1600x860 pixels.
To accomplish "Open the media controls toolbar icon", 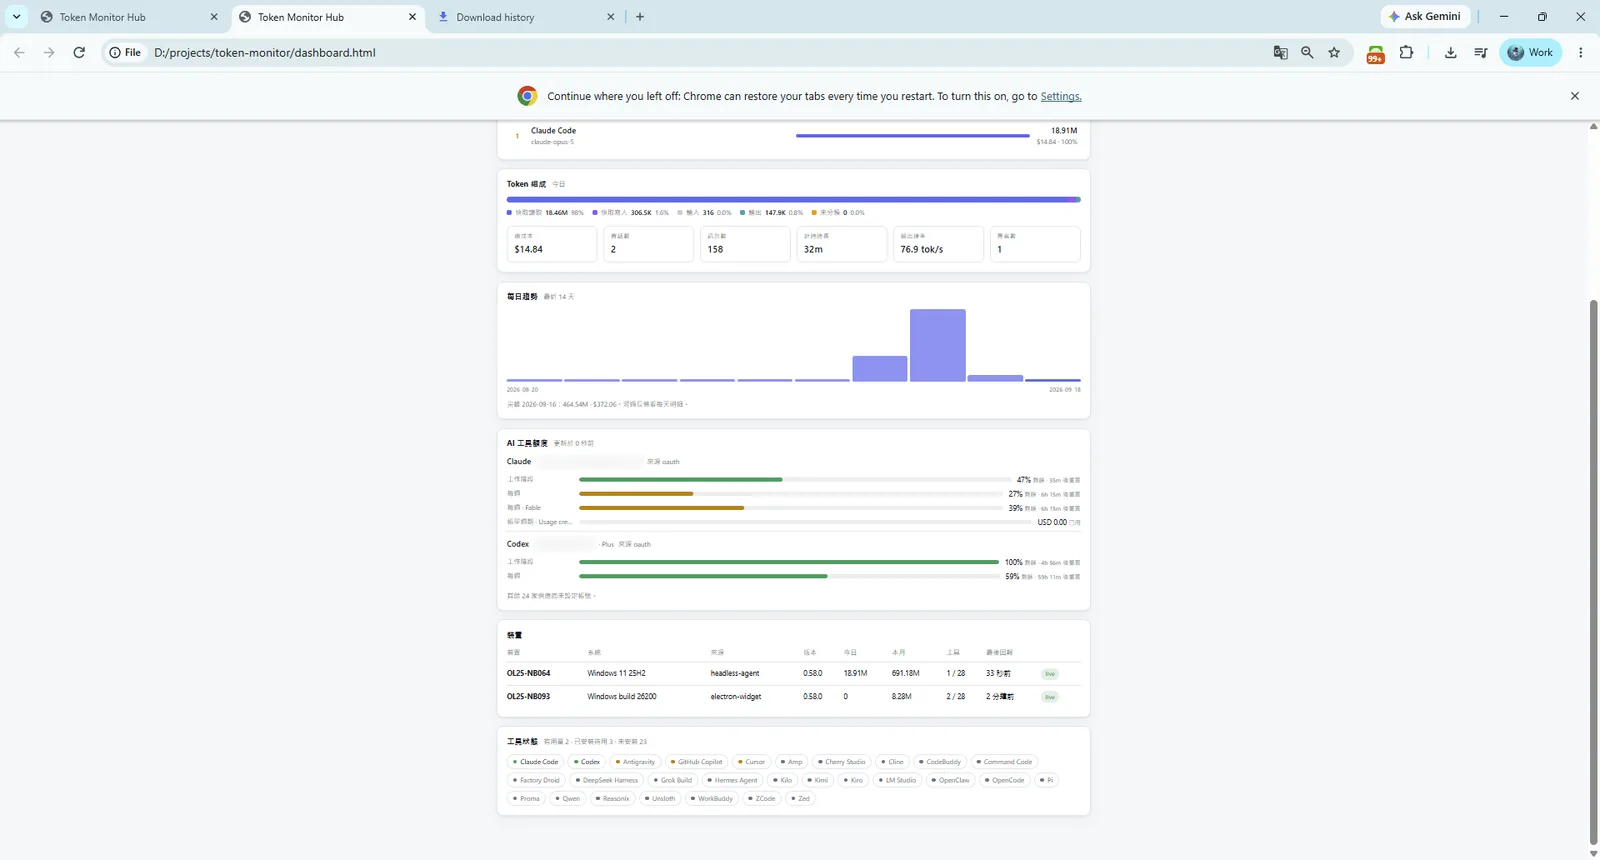I will click(x=1481, y=53).
